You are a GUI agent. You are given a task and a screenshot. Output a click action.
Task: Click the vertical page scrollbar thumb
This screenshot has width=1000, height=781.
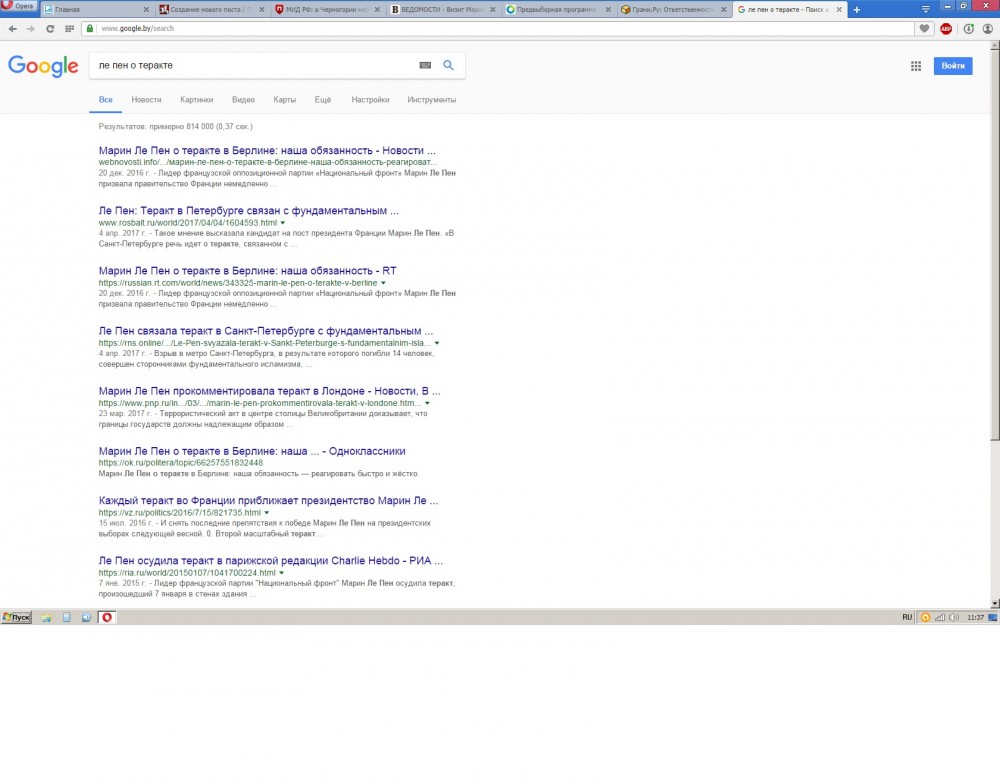[x=995, y=245]
